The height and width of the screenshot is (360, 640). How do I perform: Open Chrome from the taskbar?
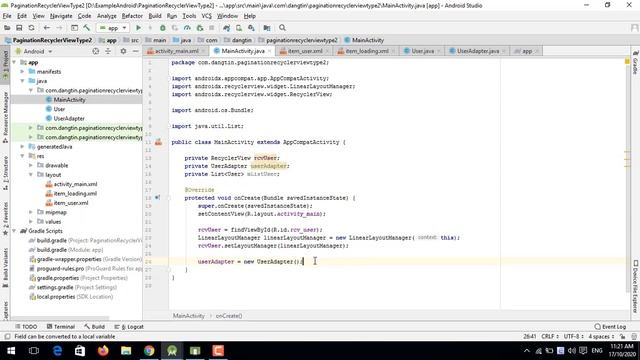point(149,351)
